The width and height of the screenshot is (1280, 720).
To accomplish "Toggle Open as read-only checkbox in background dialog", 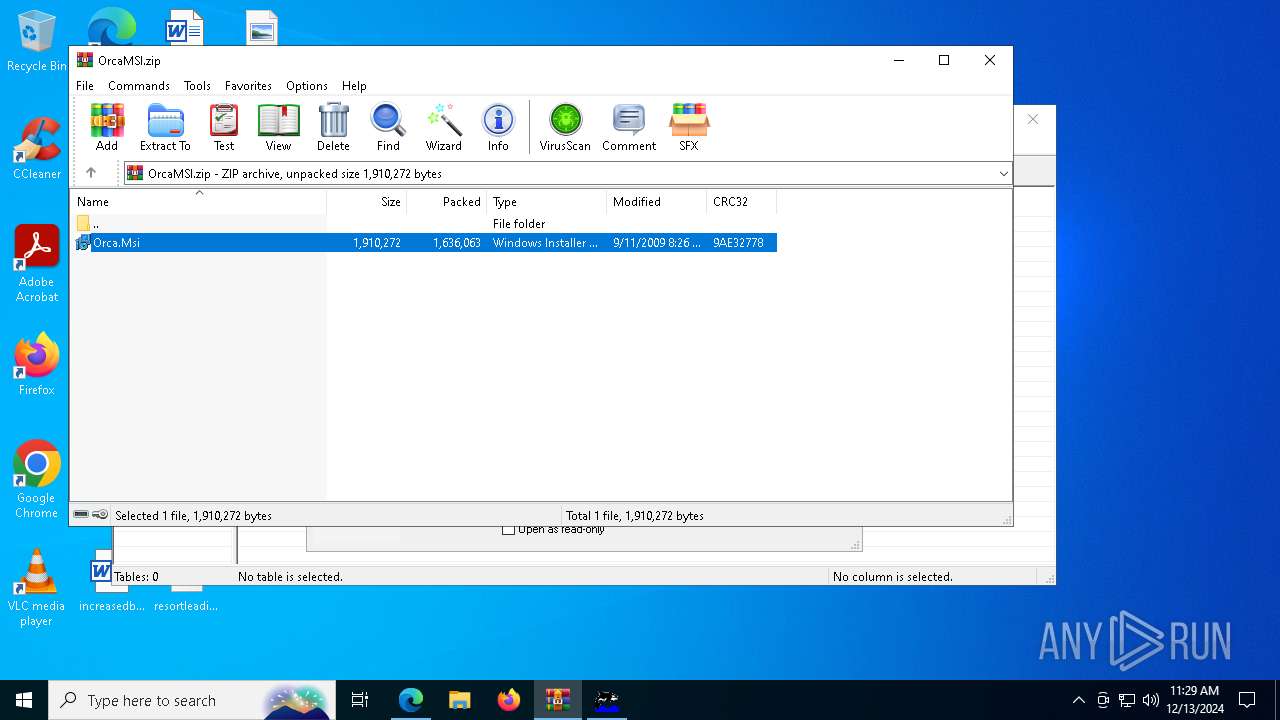I will pyautogui.click(x=508, y=530).
